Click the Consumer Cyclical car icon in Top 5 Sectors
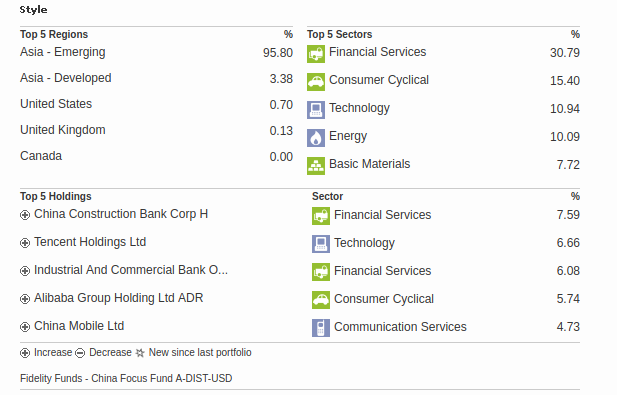Image resolution: width=617 pixels, height=395 pixels. [x=316, y=82]
